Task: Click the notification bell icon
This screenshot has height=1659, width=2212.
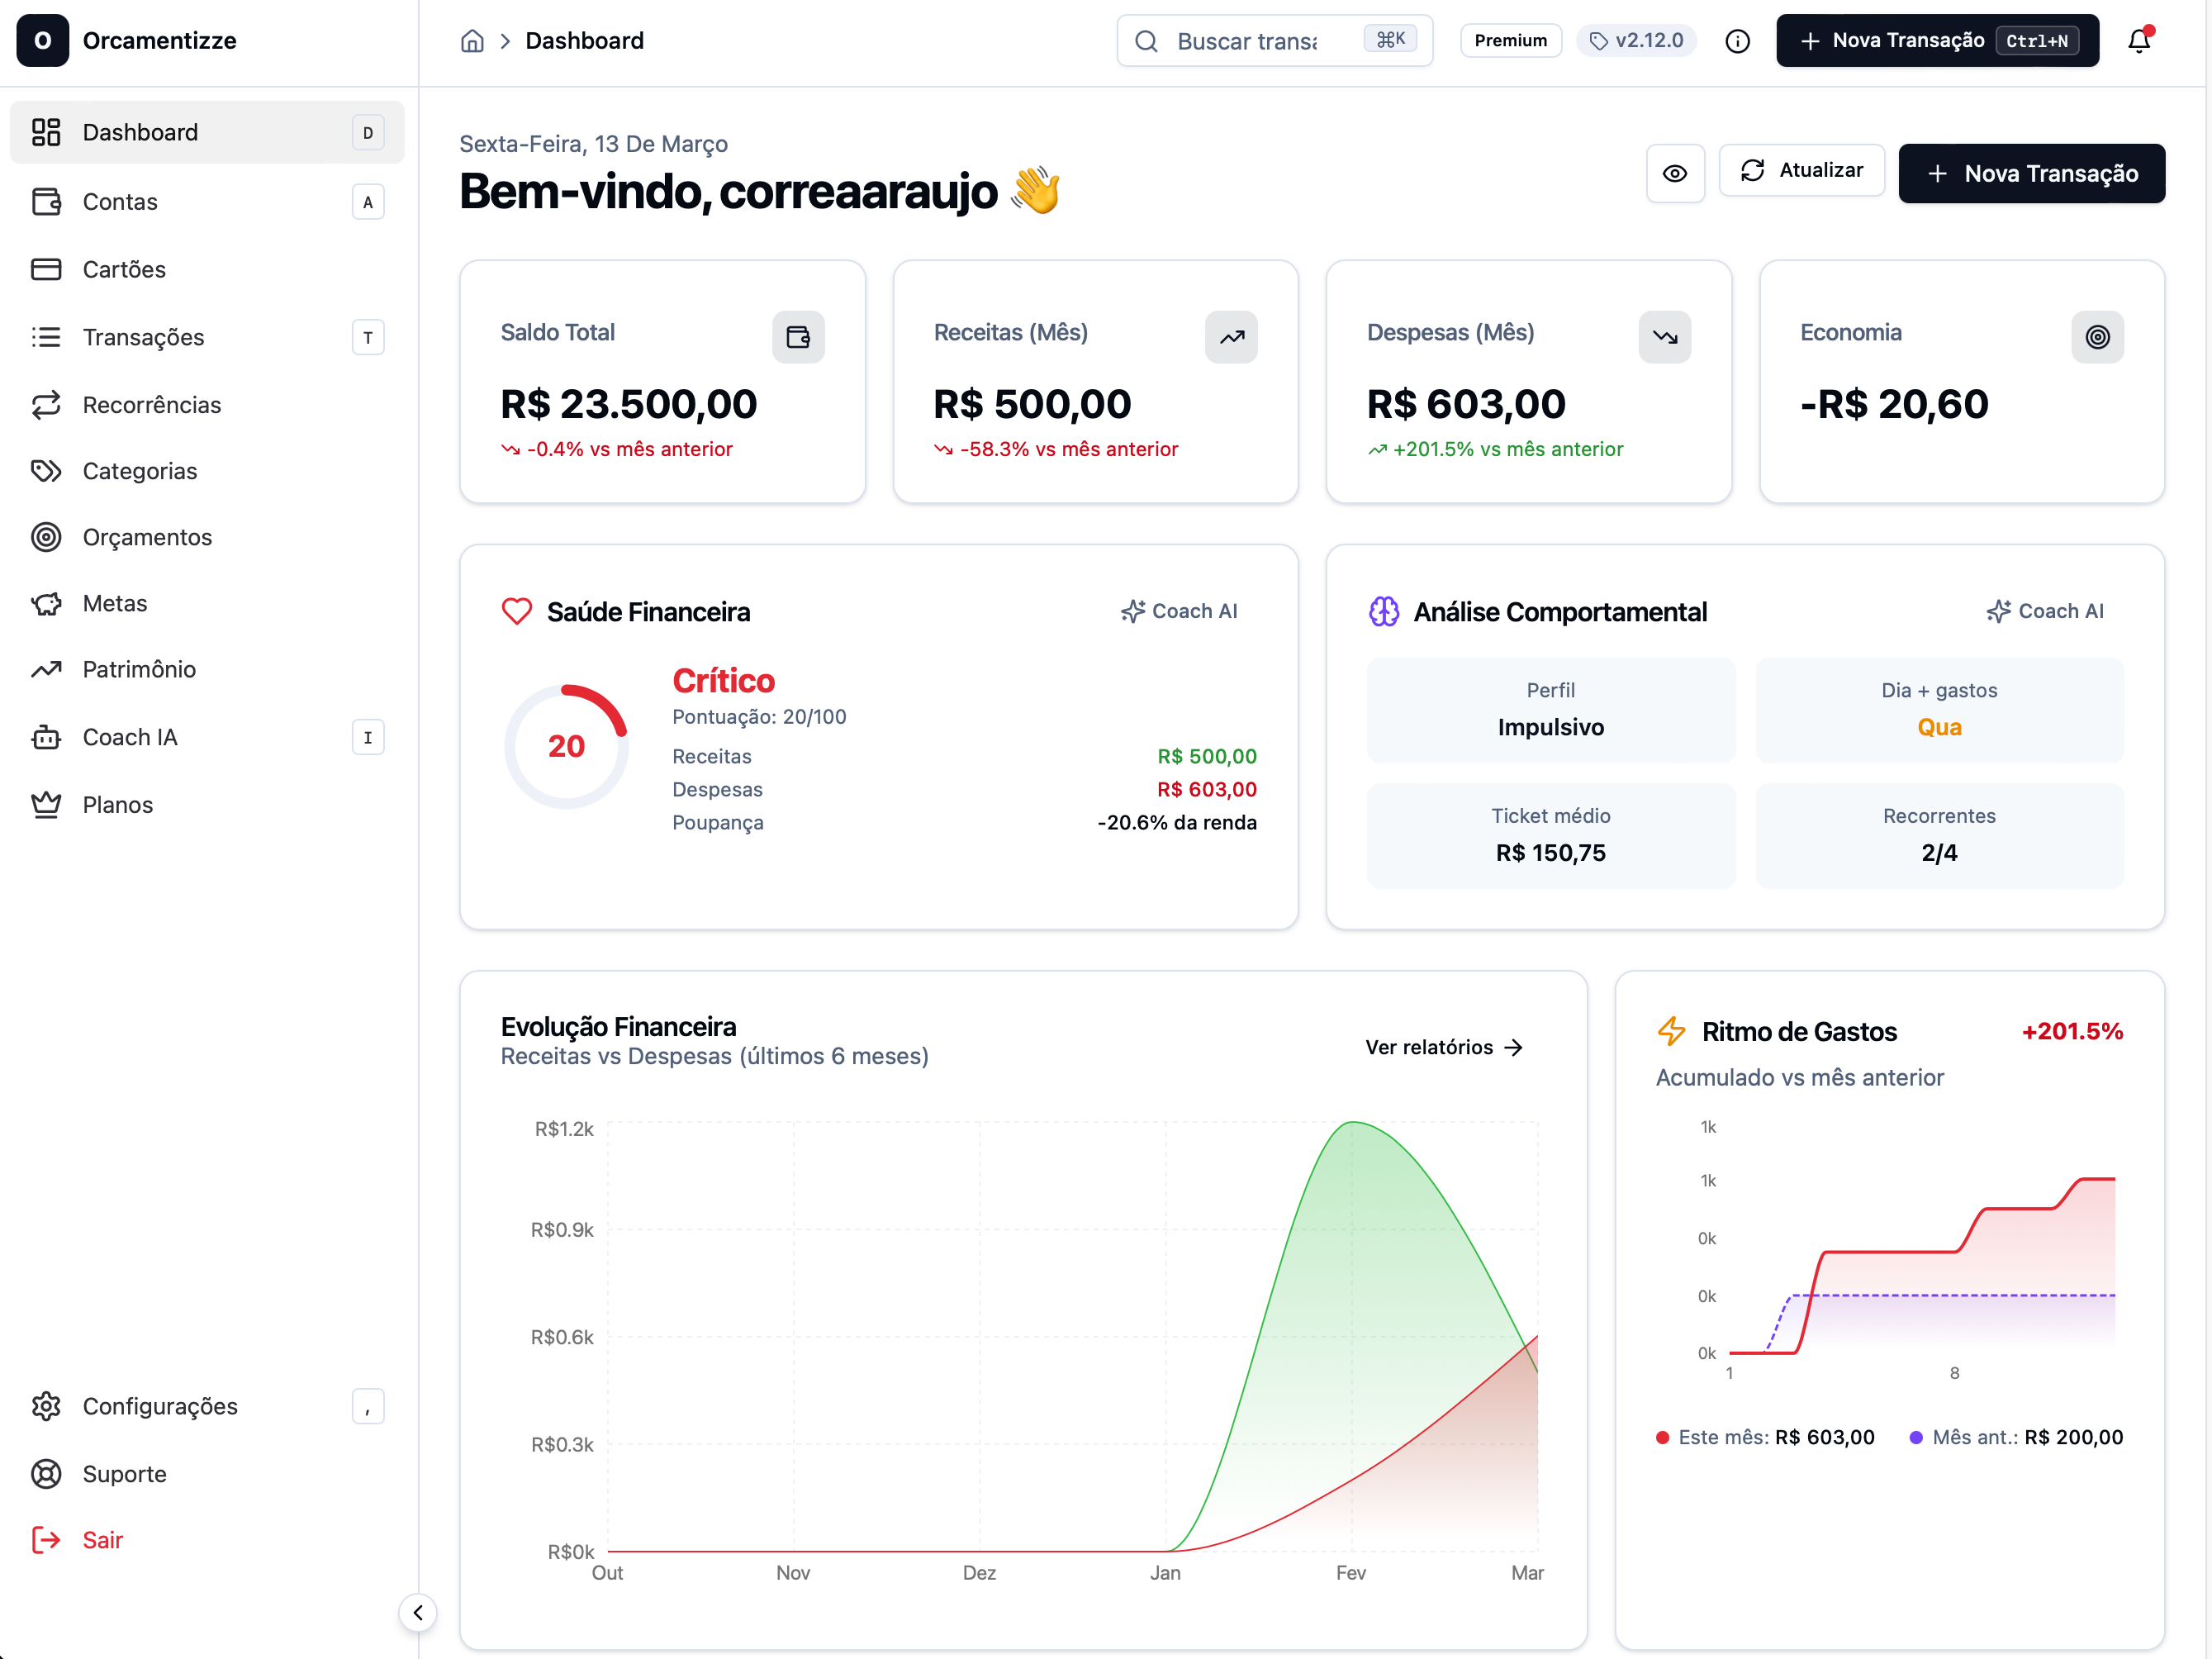Action: pyautogui.click(x=2138, y=41)
